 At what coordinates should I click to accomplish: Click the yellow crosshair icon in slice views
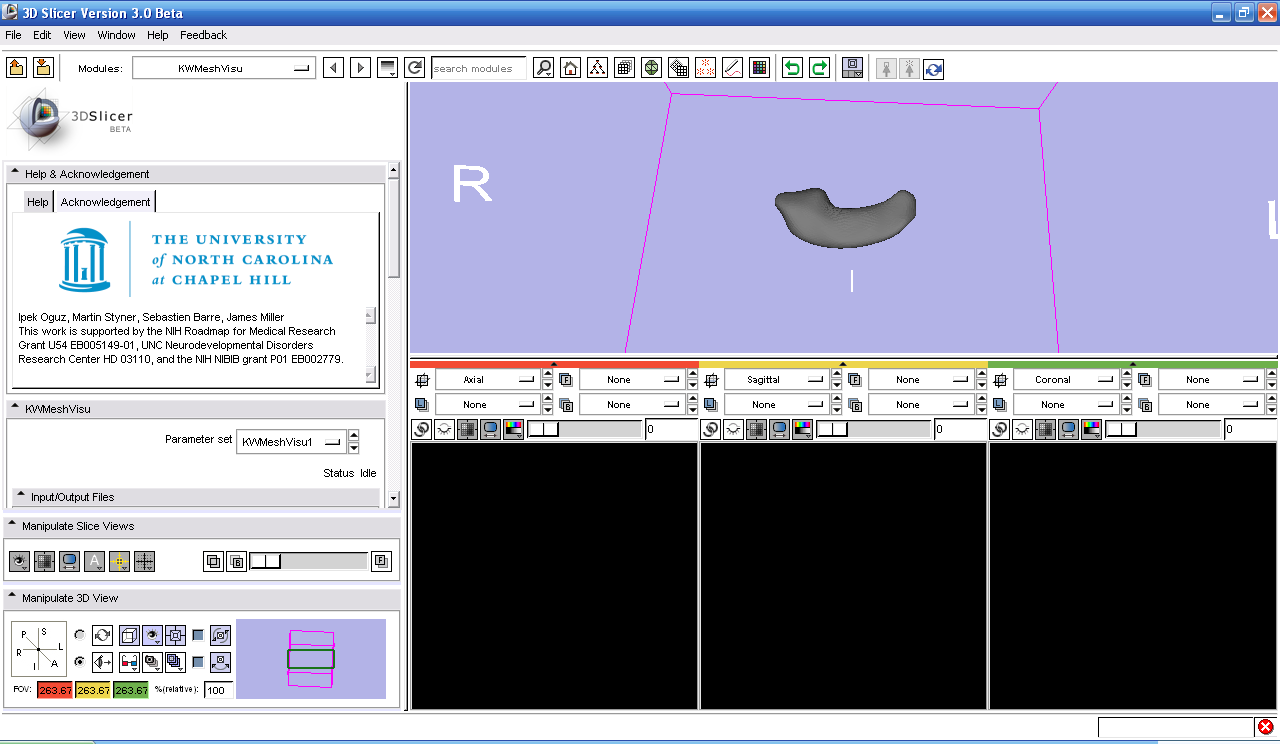119,562
